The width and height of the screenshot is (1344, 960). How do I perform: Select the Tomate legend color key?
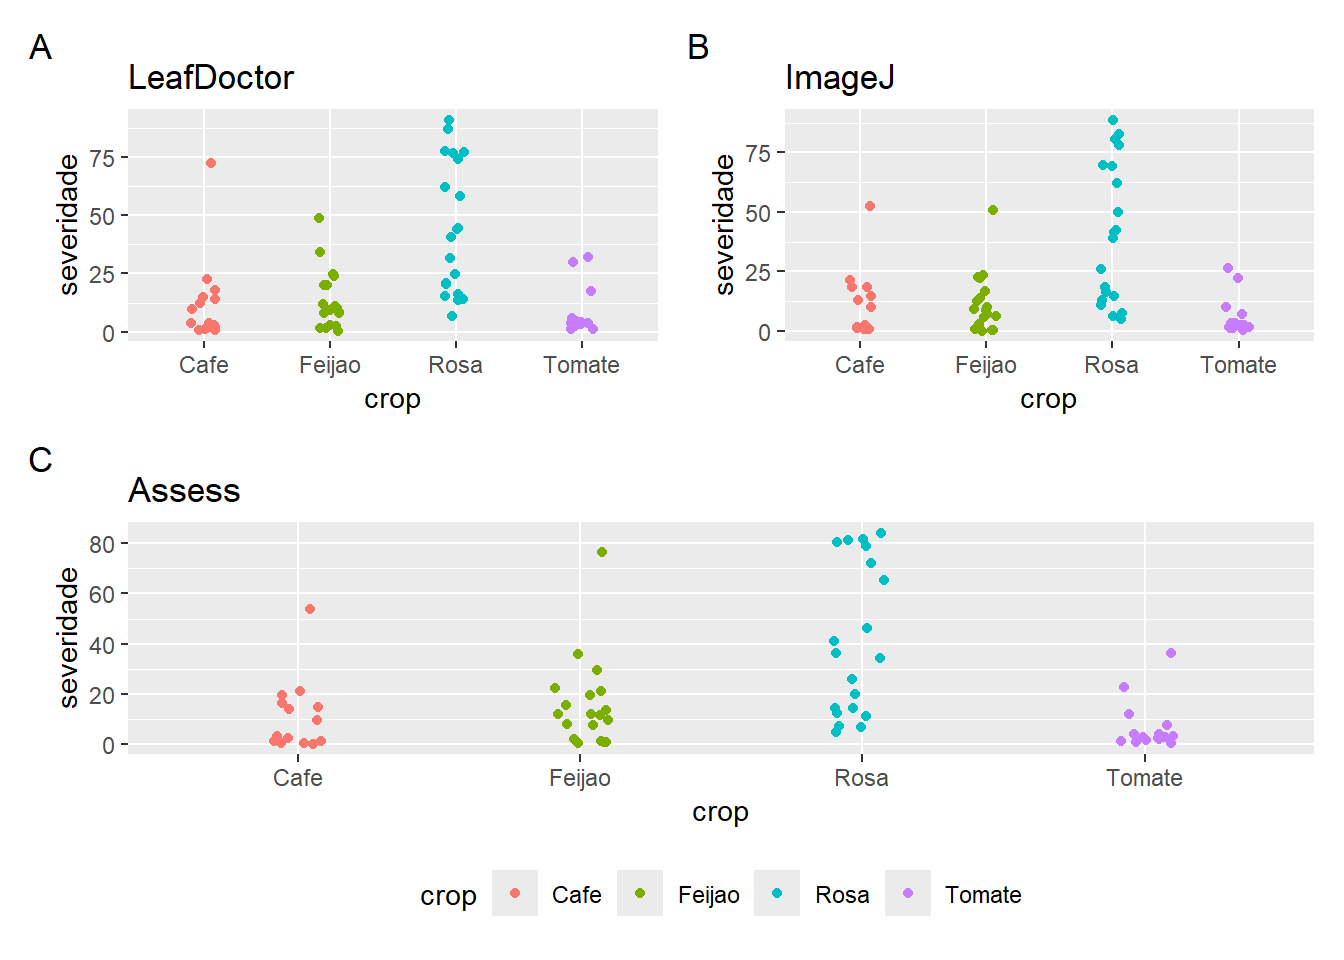pyautogui.click(x=908, y=893)
